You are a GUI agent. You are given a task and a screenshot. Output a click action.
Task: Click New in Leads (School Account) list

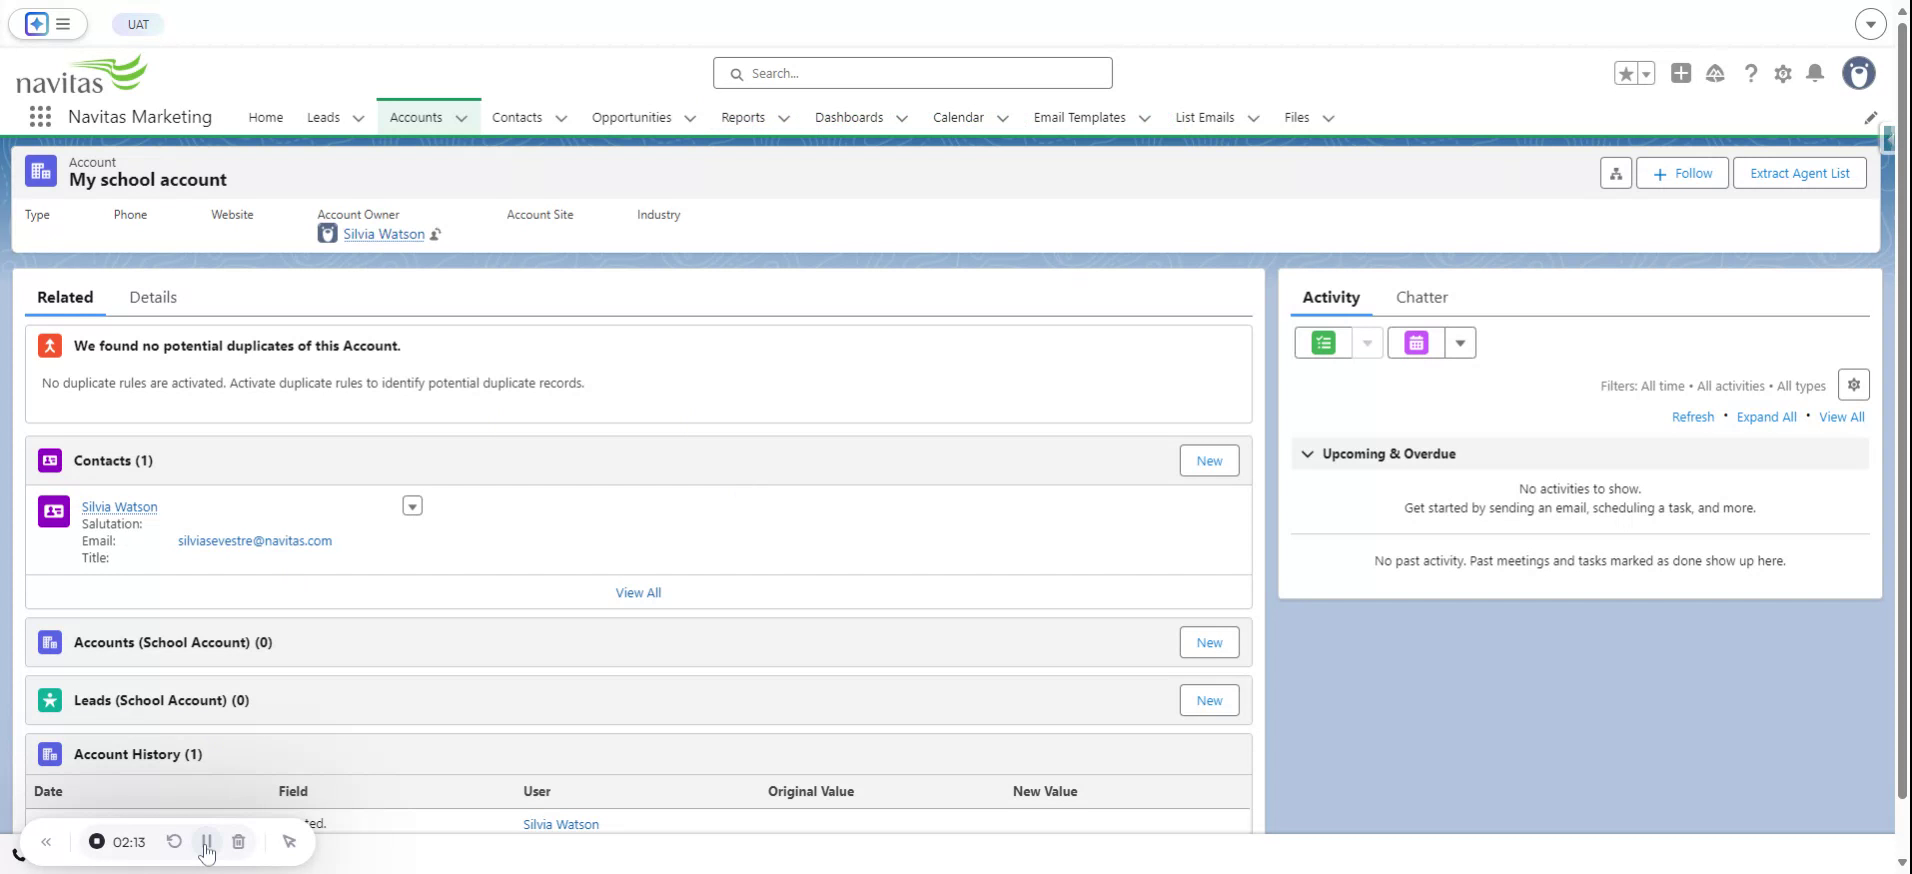point(1209,701)
